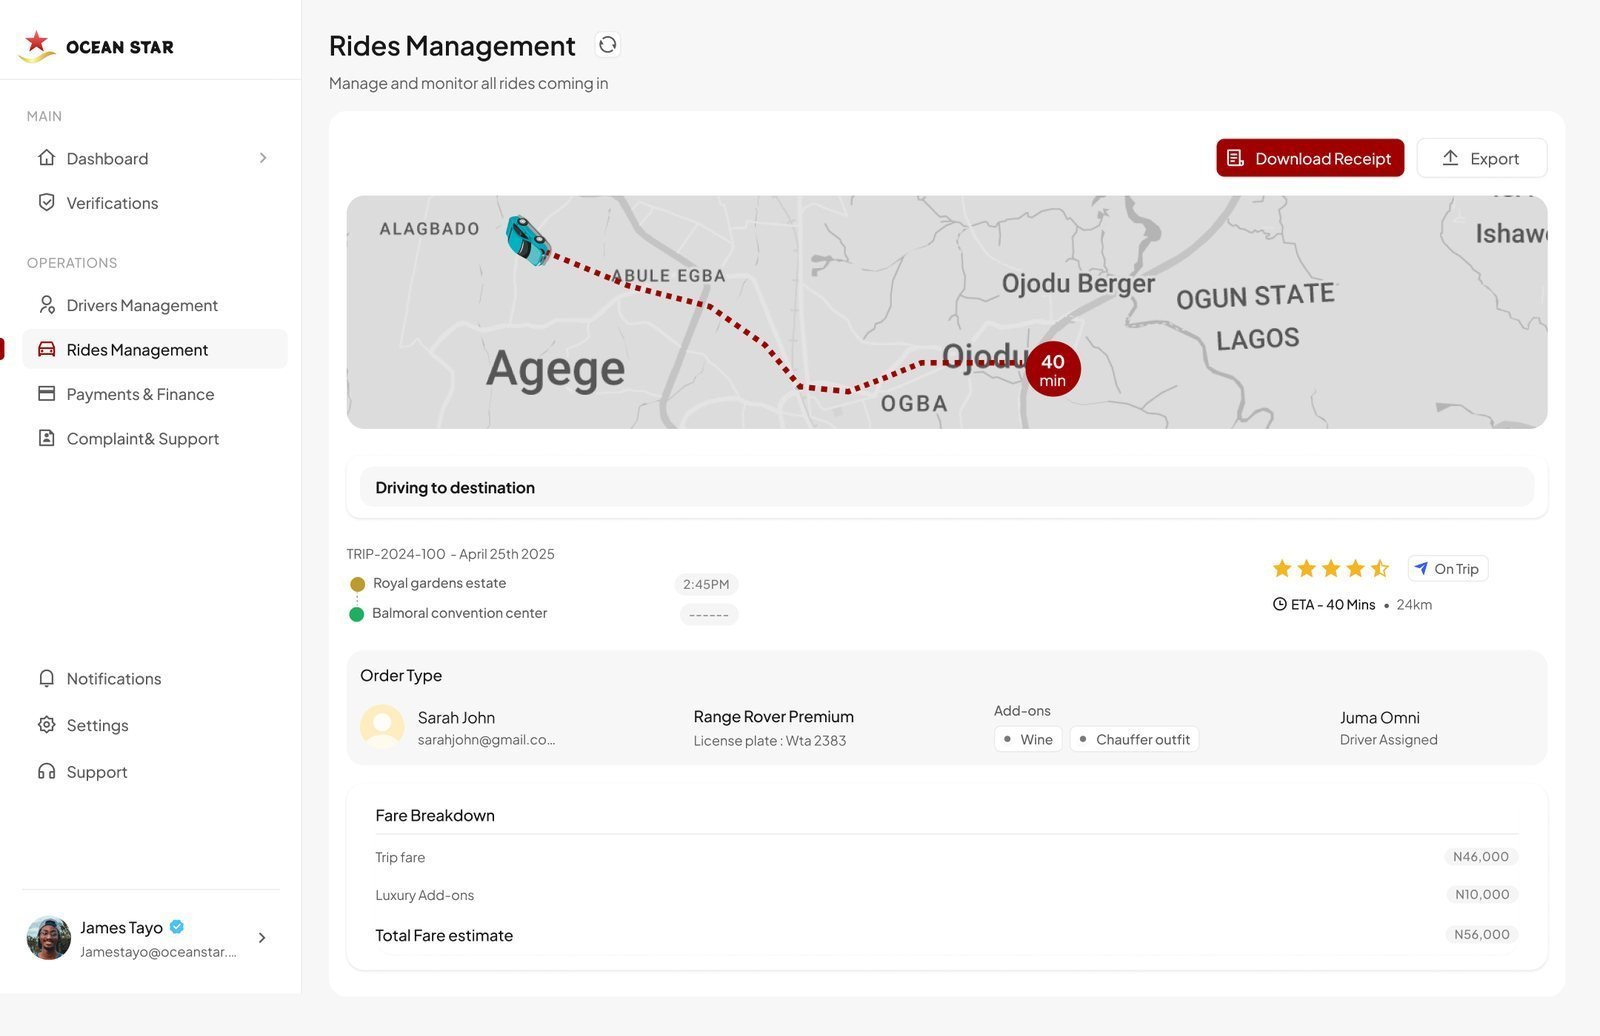Click sarahjohn@gmail.co... email text
The height and width of the screenshot is (1036, 1600).
[x=486, y=740]
